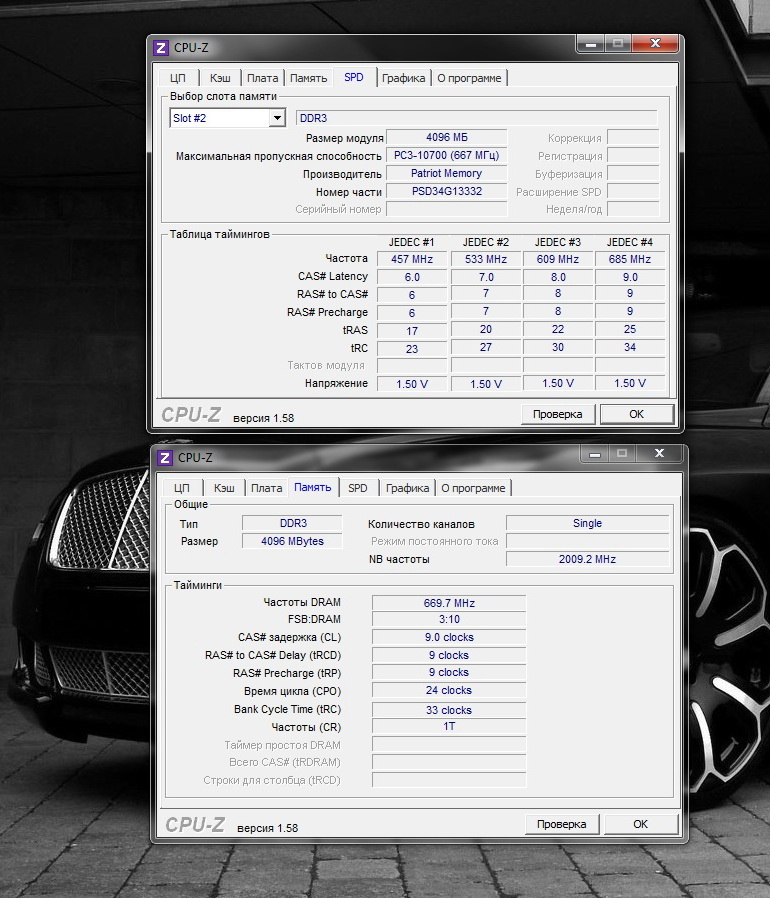Click OK in the window with JEDEC table

click(x=637, y=414)
